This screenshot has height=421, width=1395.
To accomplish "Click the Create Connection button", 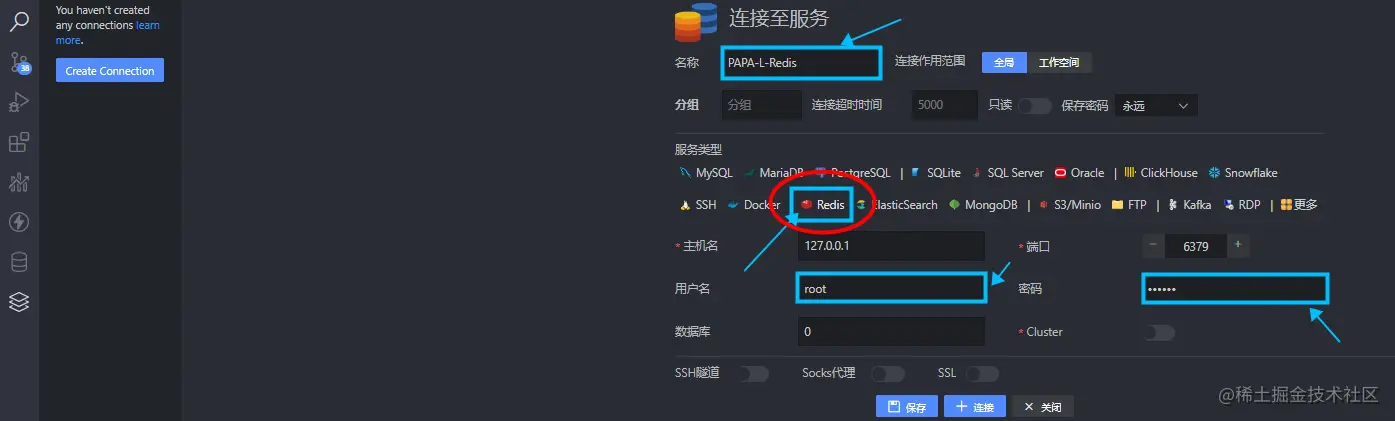I will coord(110,71).
